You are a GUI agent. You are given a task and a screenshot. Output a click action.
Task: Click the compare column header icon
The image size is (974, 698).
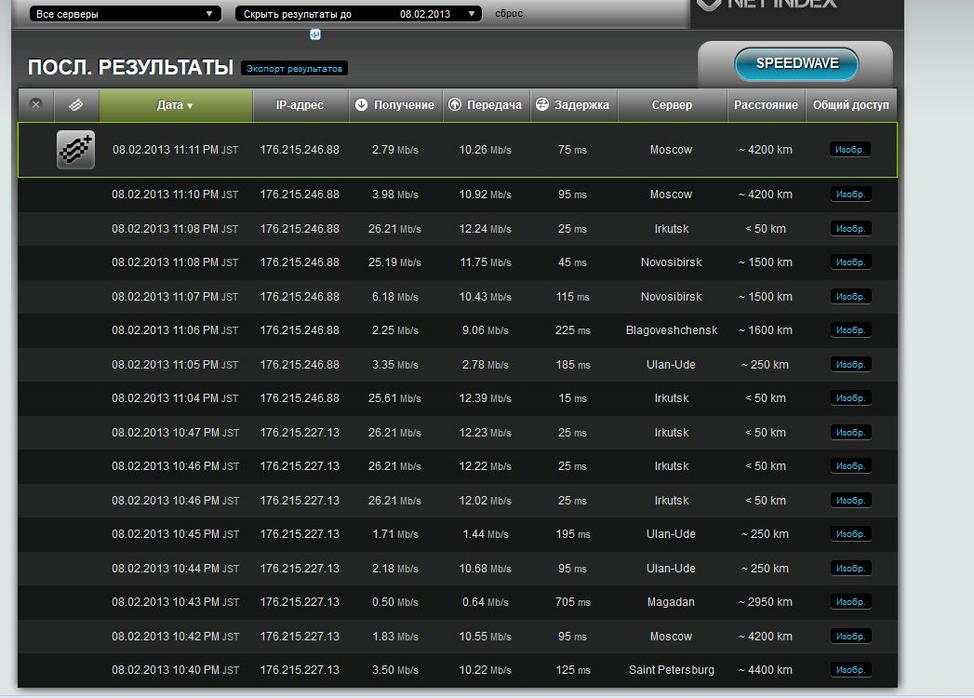(76, 105)
